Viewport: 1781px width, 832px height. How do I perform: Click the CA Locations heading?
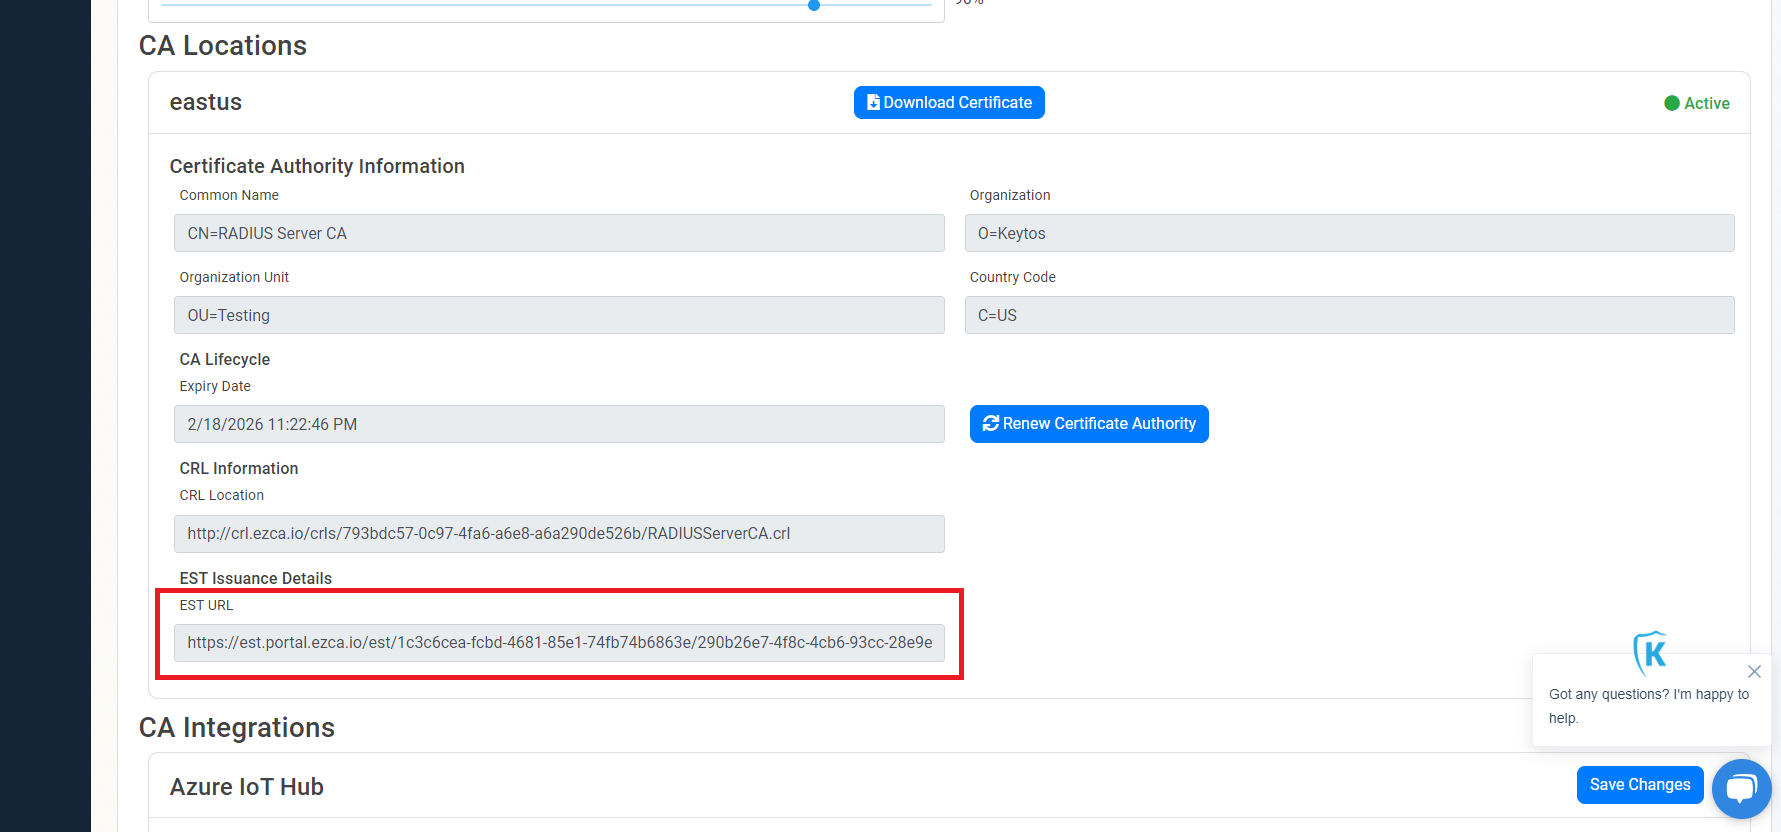[x=223, y=46]
